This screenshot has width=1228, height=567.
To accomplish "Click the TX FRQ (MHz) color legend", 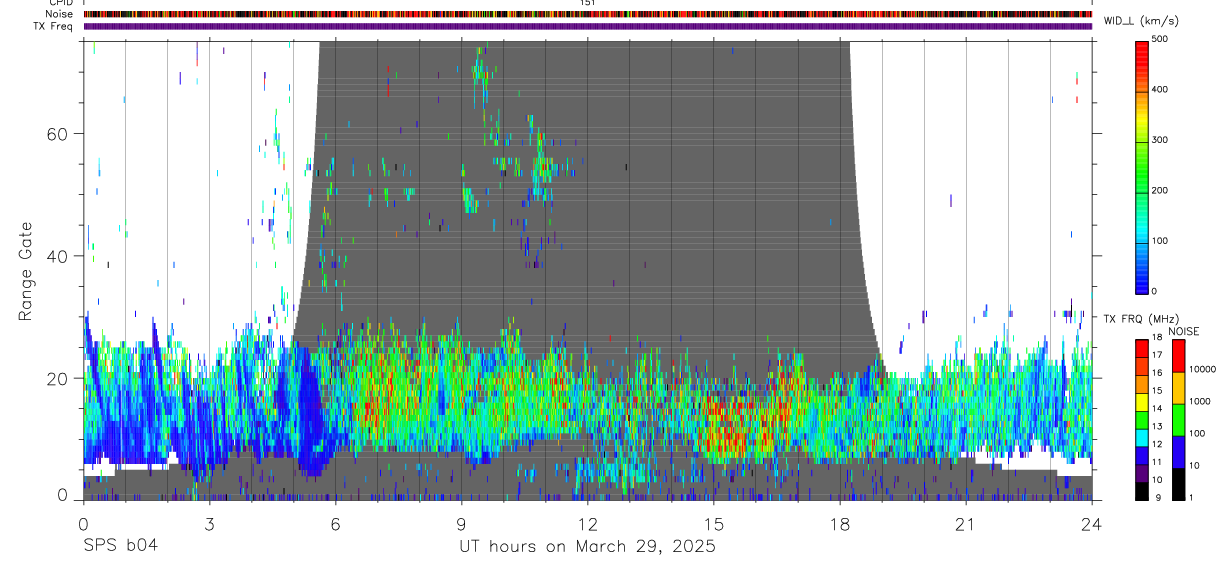I will 1142,420.
